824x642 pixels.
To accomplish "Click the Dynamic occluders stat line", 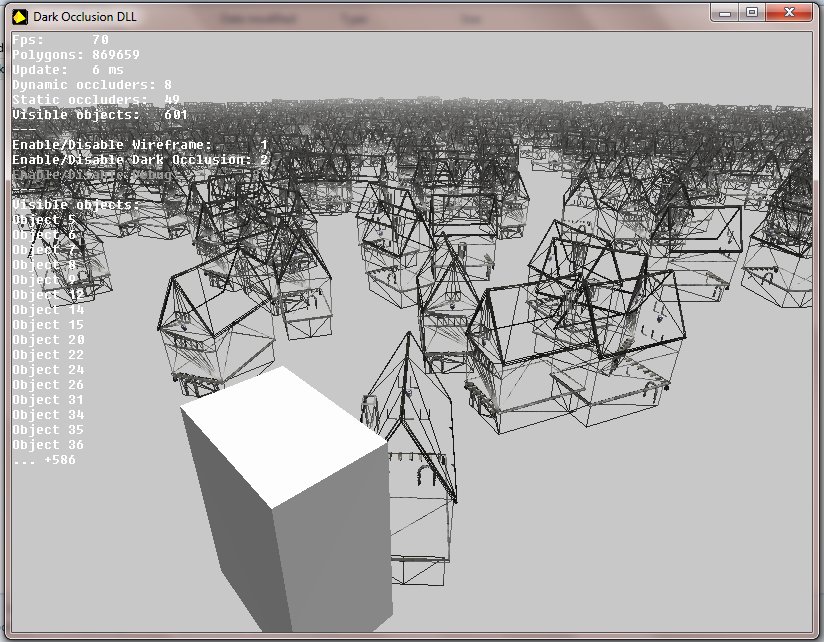I will tap(92, 85).
